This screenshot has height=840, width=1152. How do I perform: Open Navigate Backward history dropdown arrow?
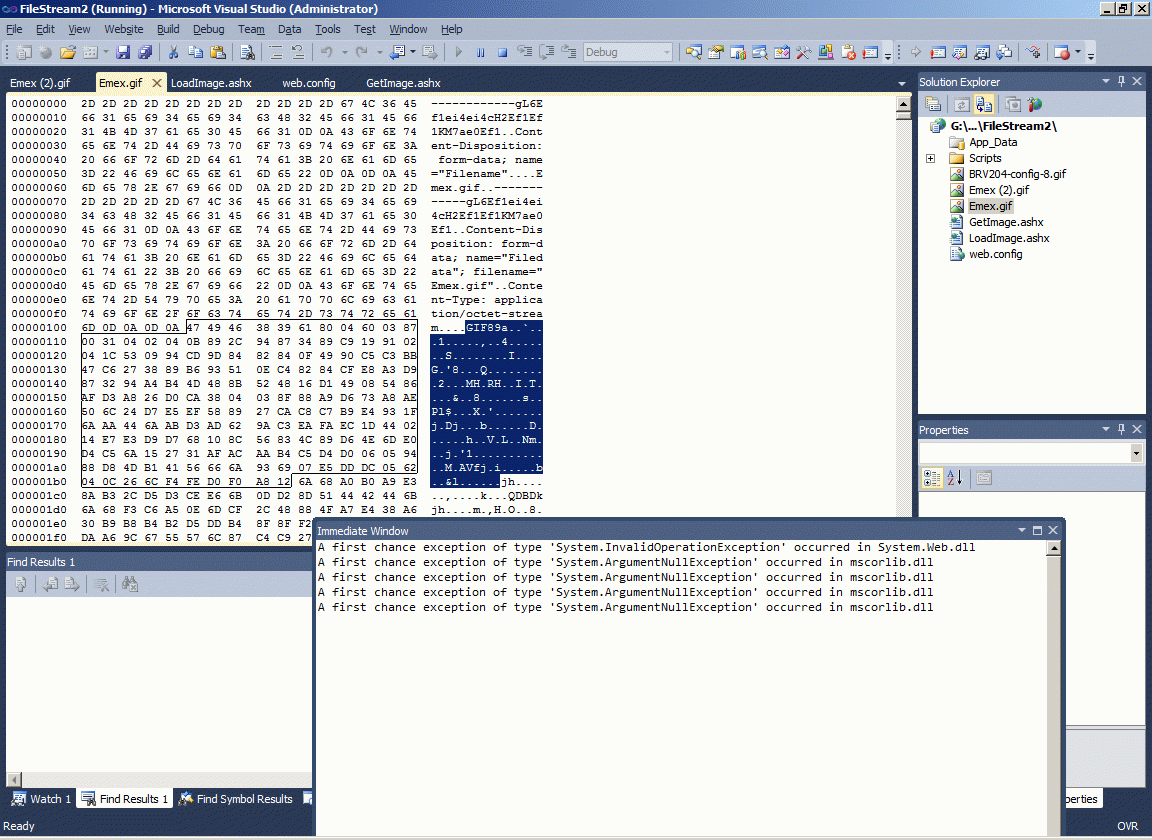pyautogui.click(x=412, y=52)
